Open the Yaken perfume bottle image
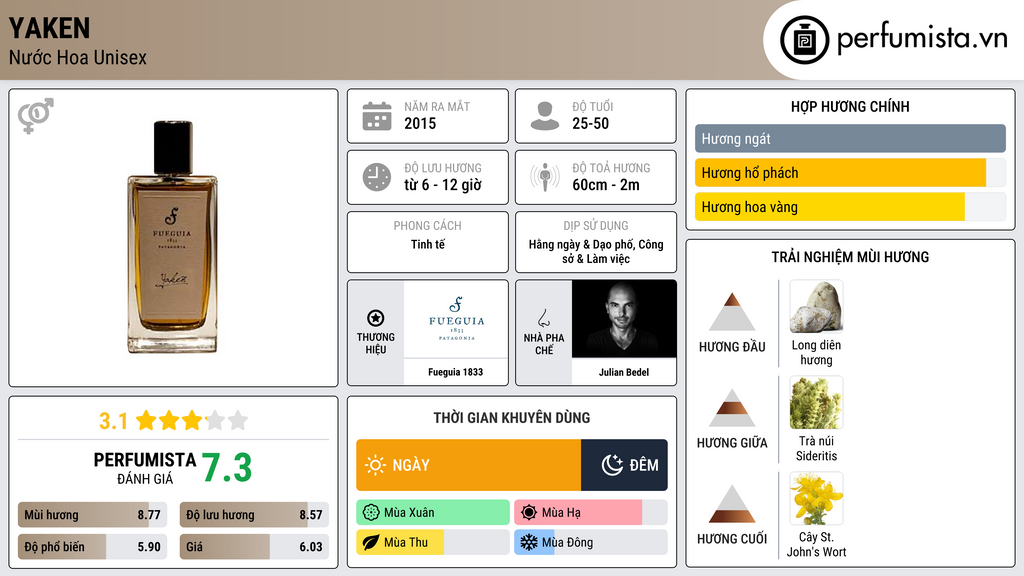Viewport: 1024px width, 576px height. [172, 237]
